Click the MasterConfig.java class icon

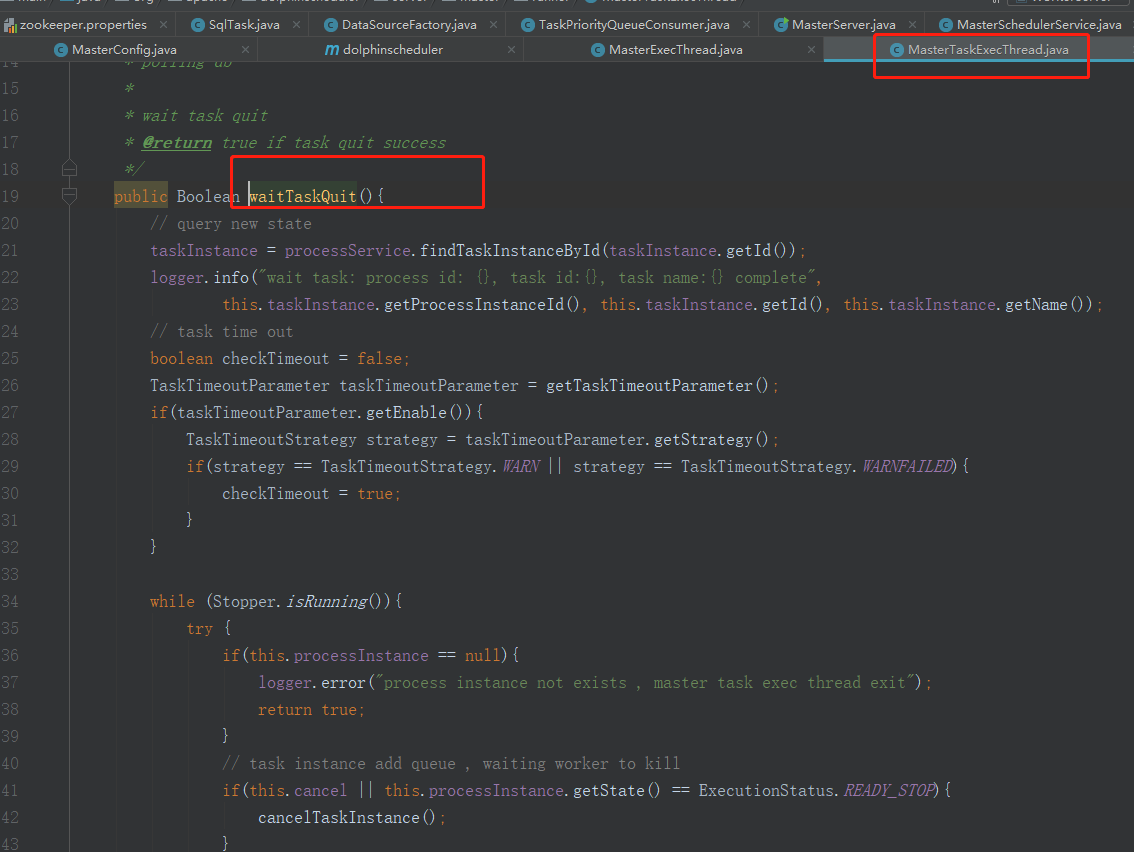(61, 50)
